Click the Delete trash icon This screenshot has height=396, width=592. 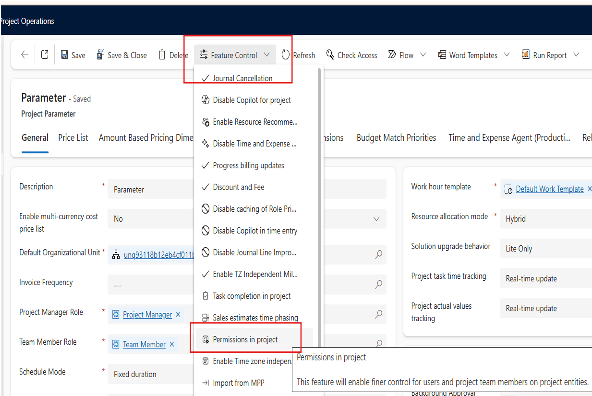point(162,55)
